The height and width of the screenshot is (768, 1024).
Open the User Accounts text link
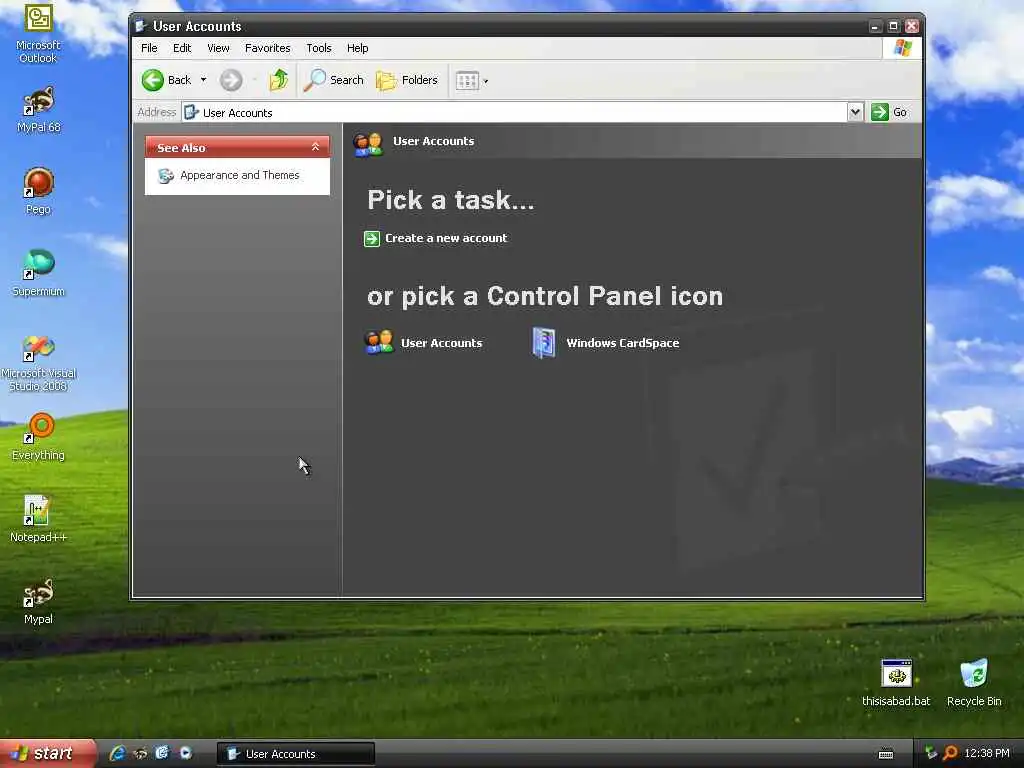(441, 343)
